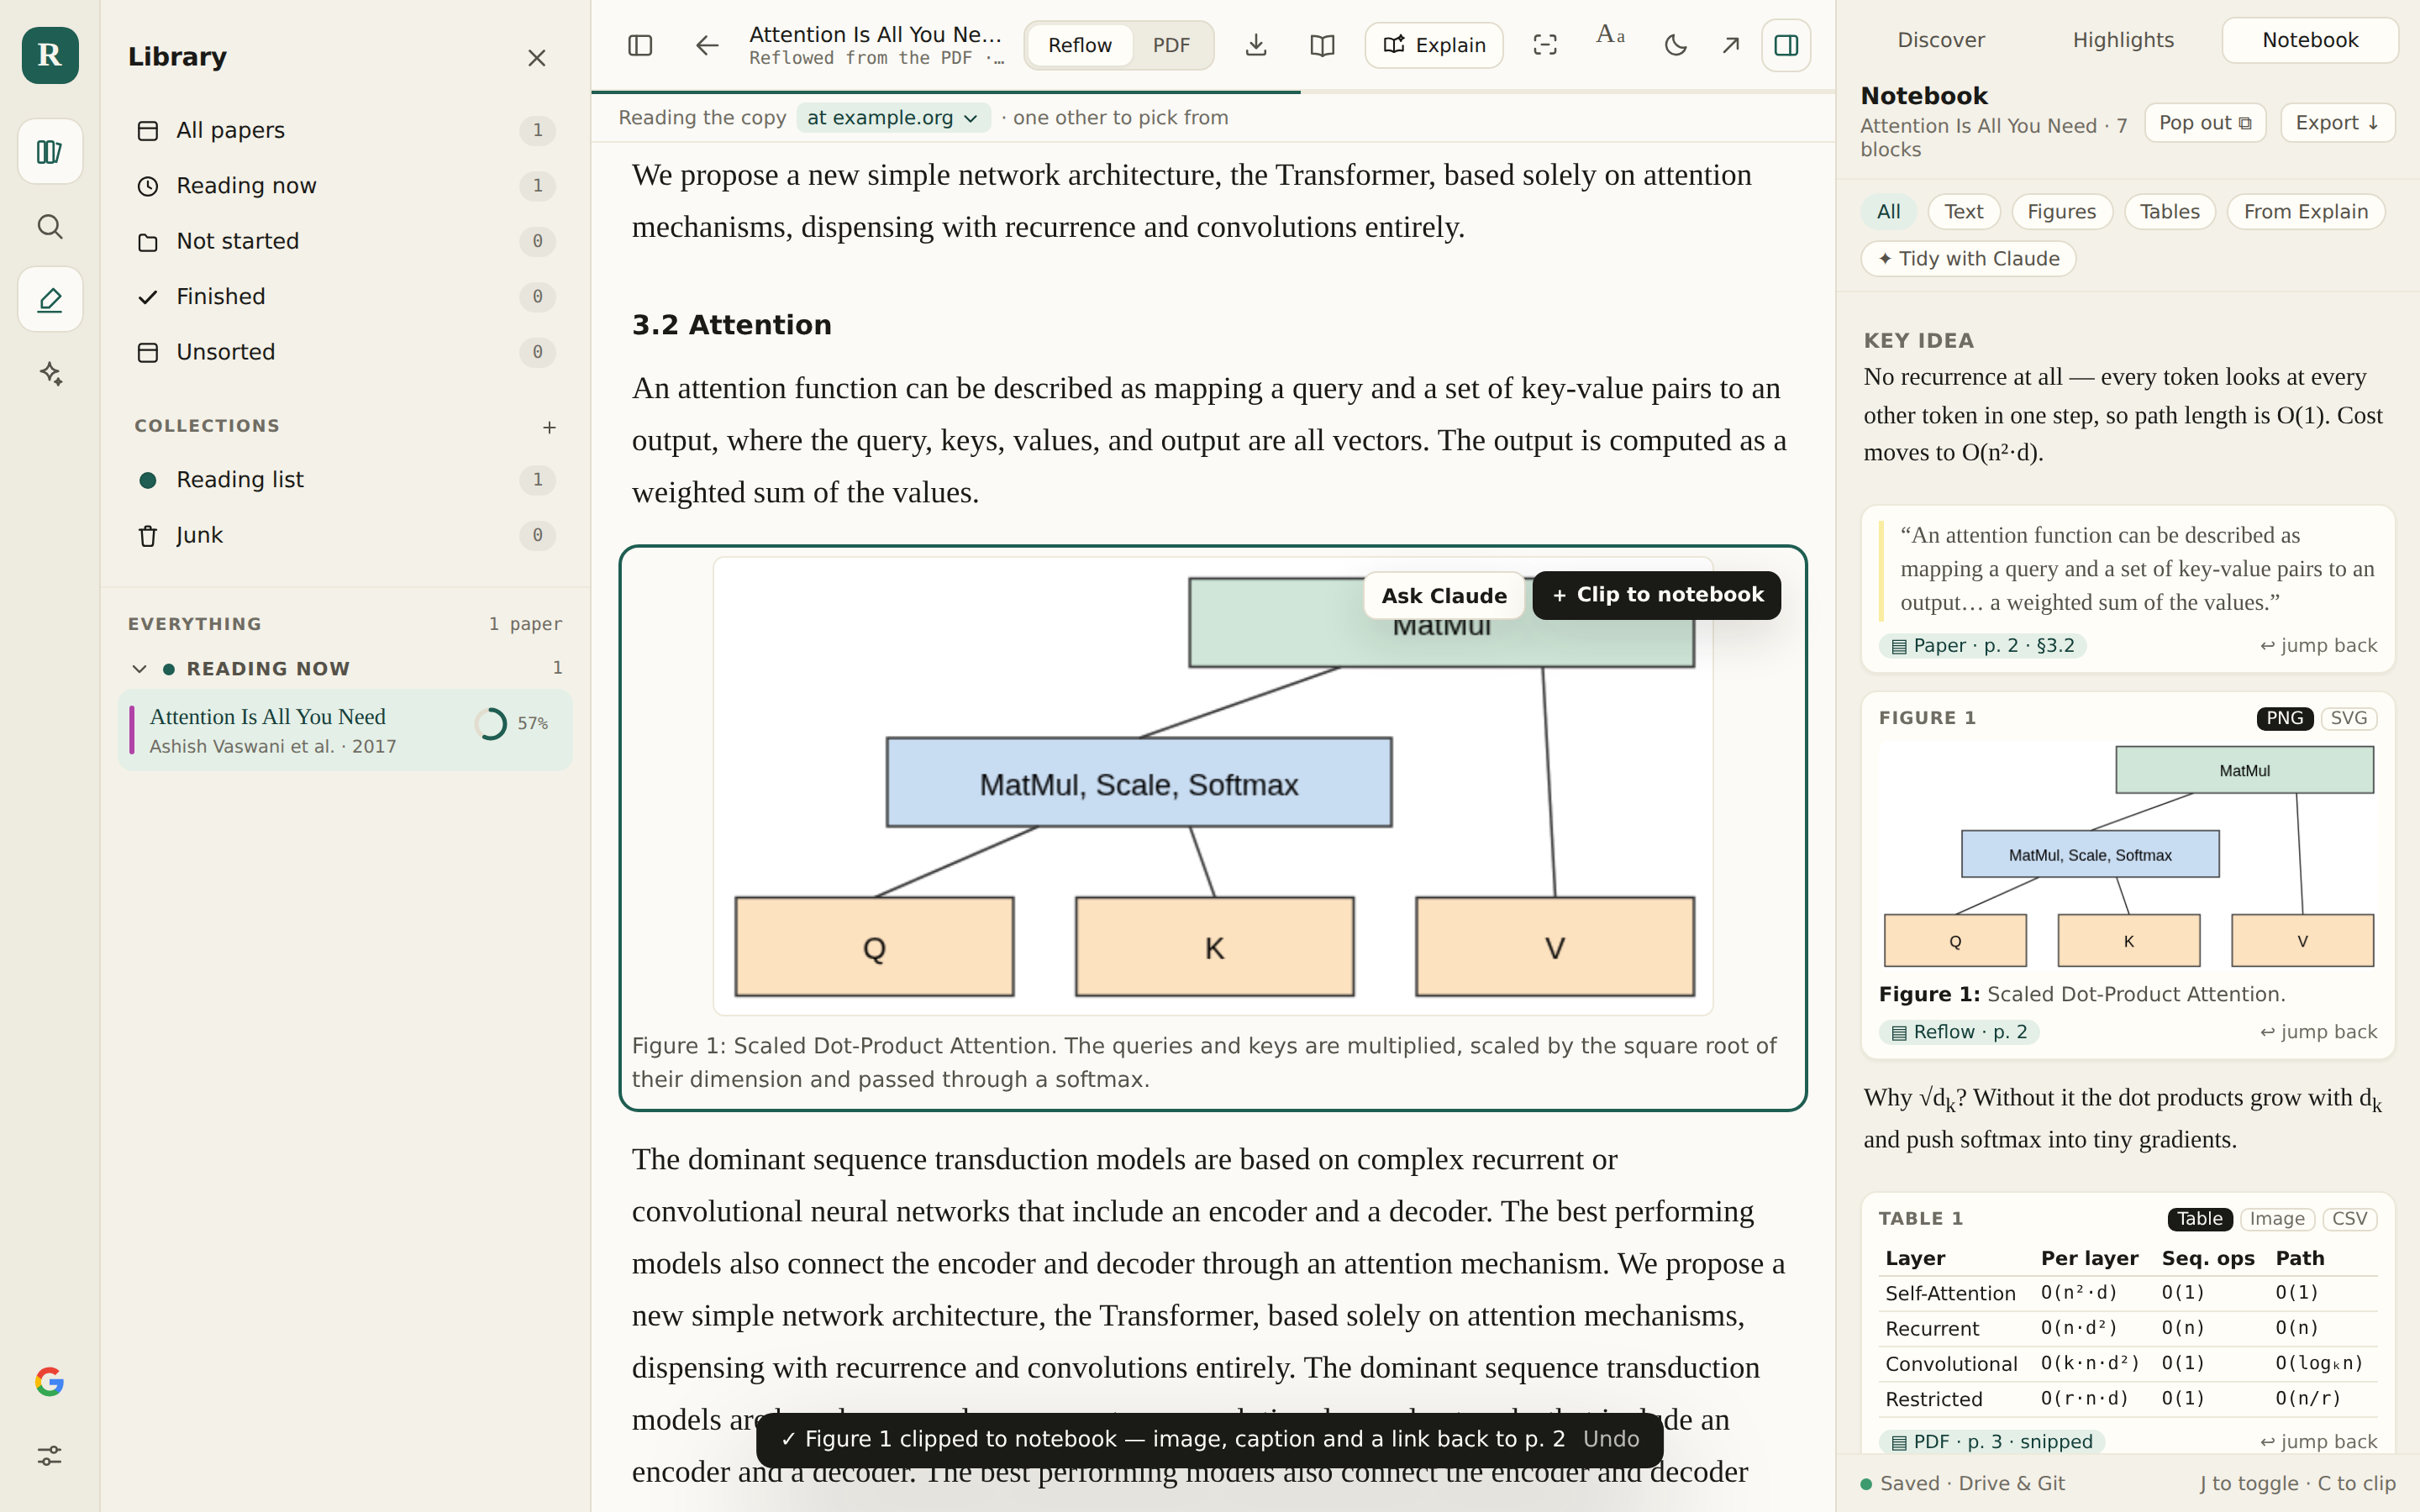Open the Library books icon in rail

[50, 151]
